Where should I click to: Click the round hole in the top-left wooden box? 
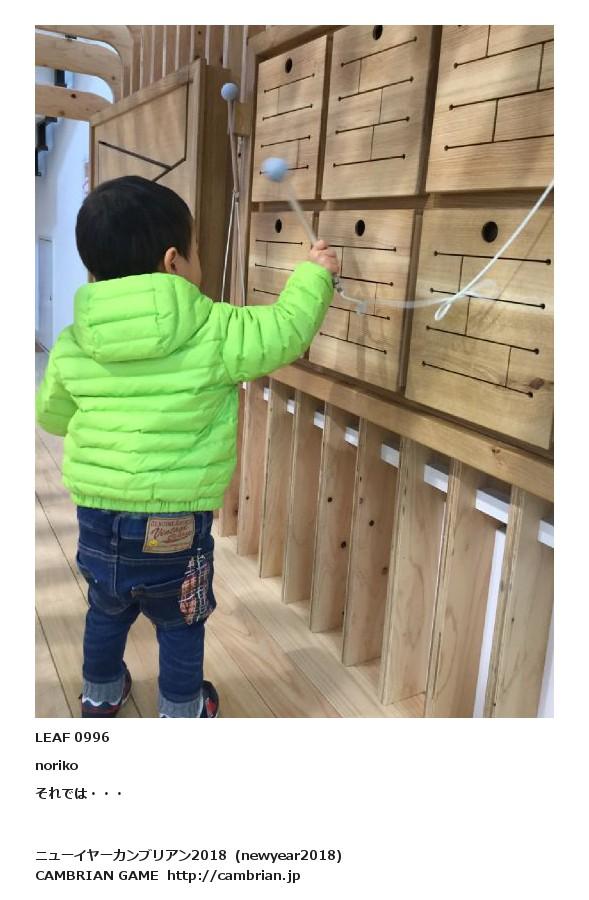288,65
